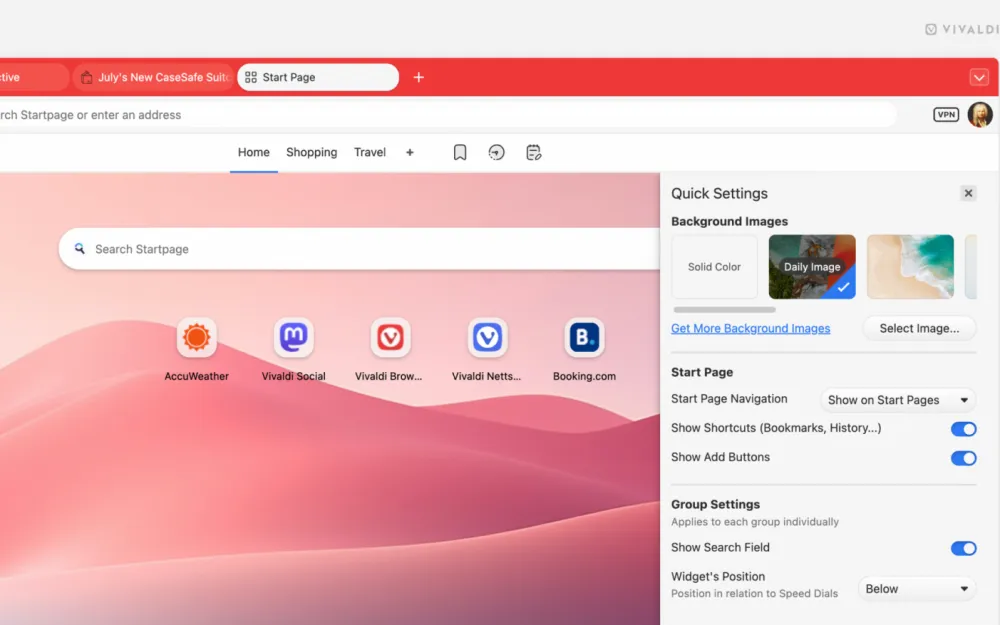Click the Select Image... button
1000x625 pixels.
coord(919,328)
